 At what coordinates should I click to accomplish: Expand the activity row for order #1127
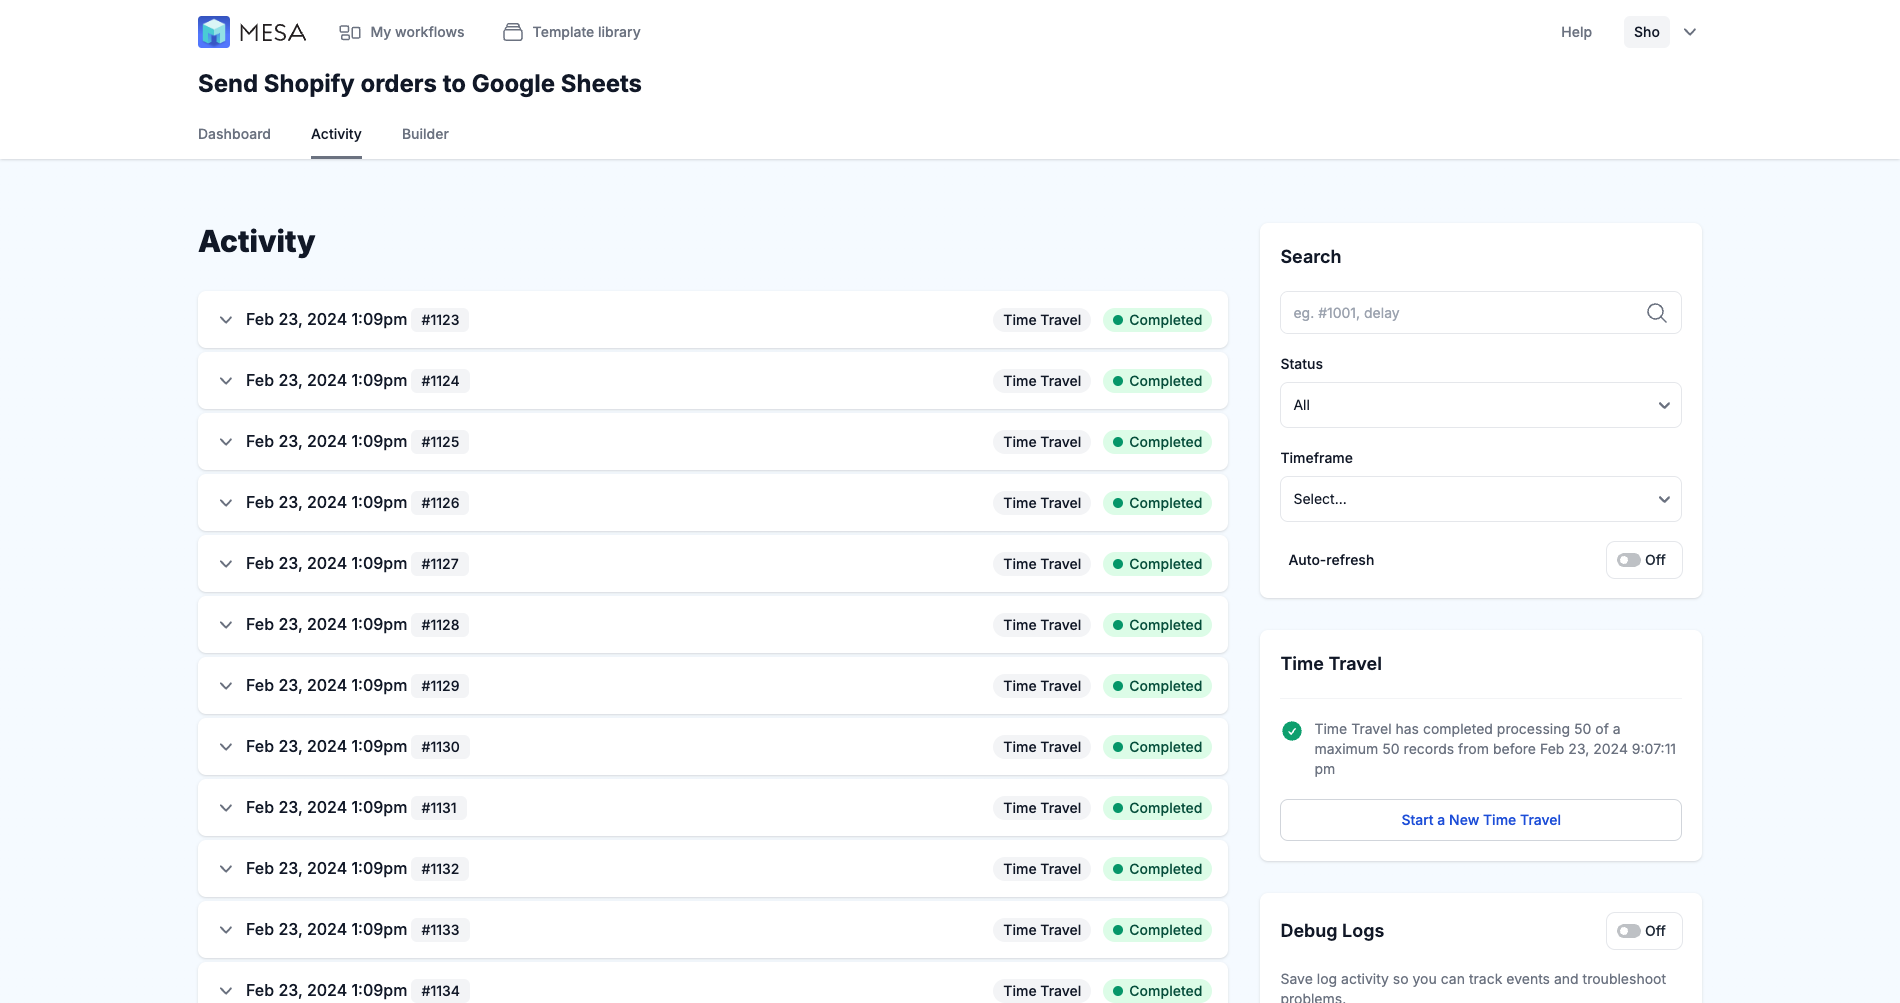coord(226,564)
